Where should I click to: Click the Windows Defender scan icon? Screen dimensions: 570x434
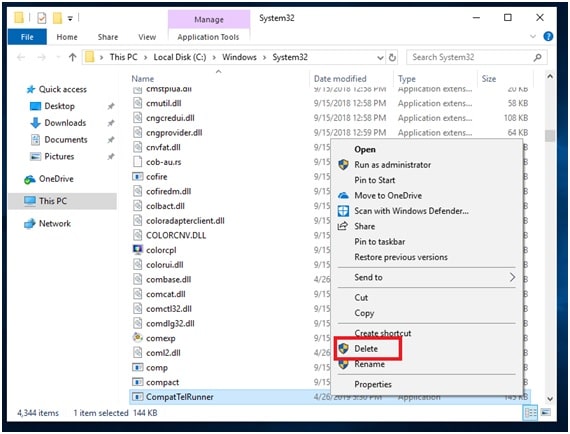point(343,211)
